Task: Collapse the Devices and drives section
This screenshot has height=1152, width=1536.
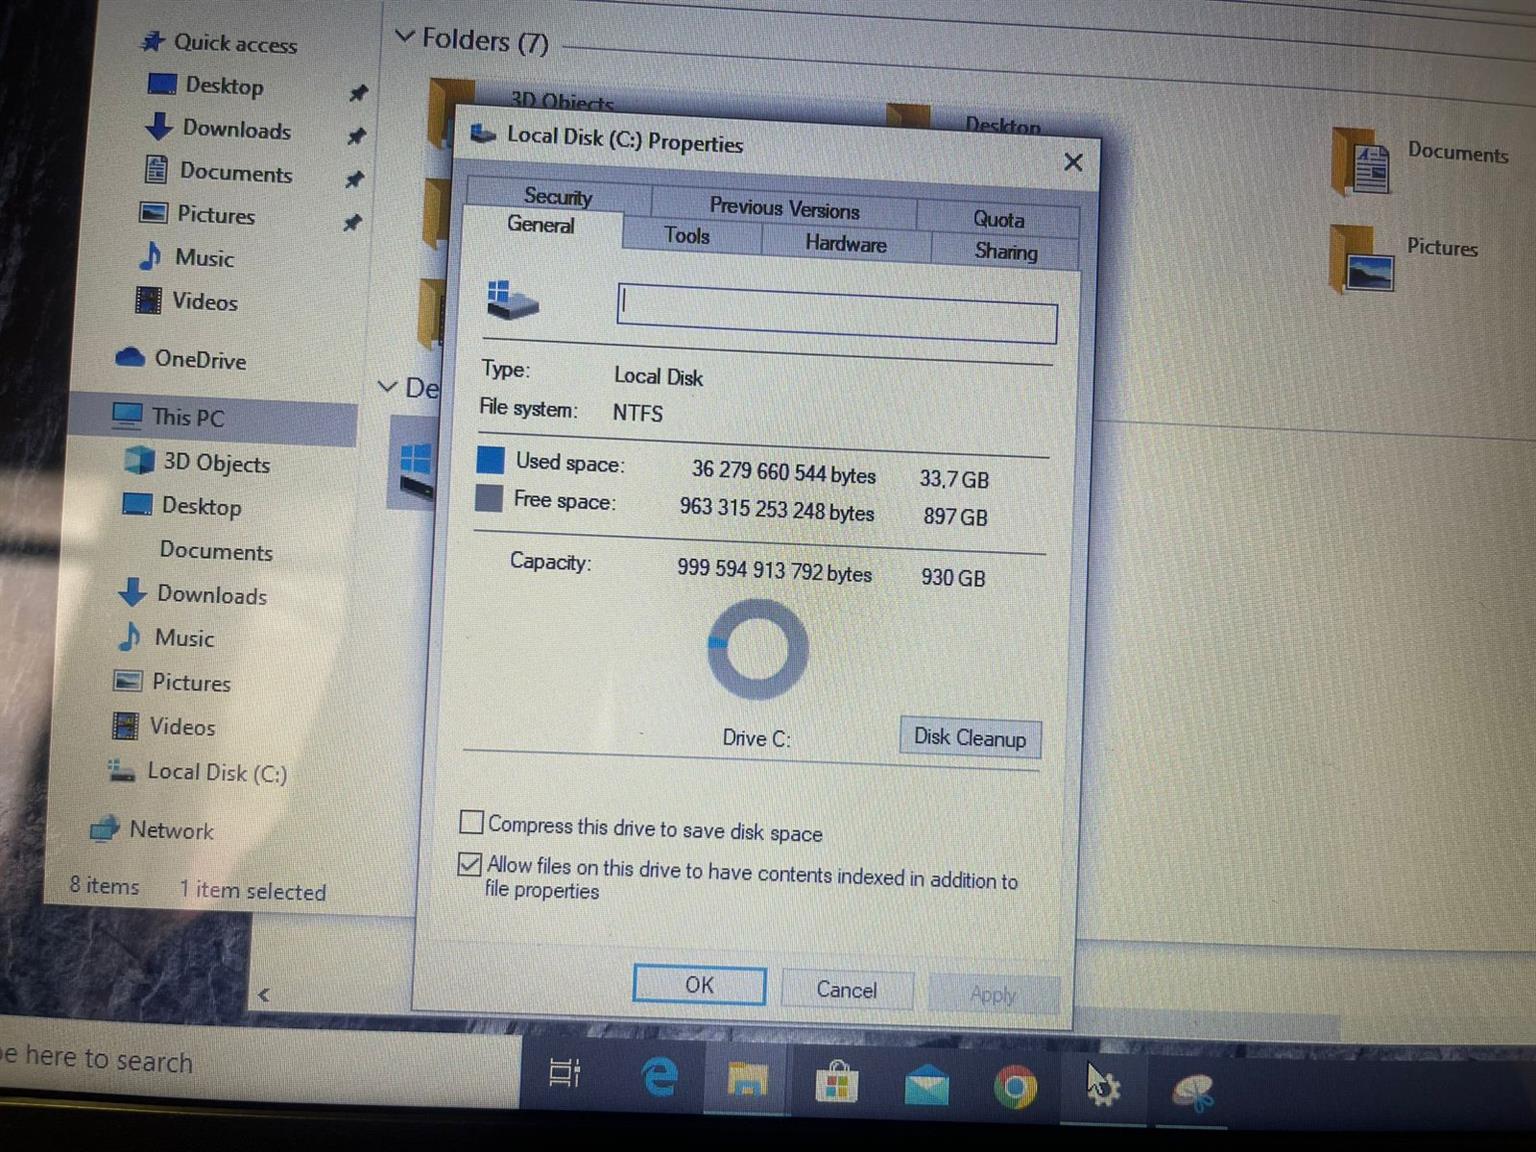Action: pos(387,386)
